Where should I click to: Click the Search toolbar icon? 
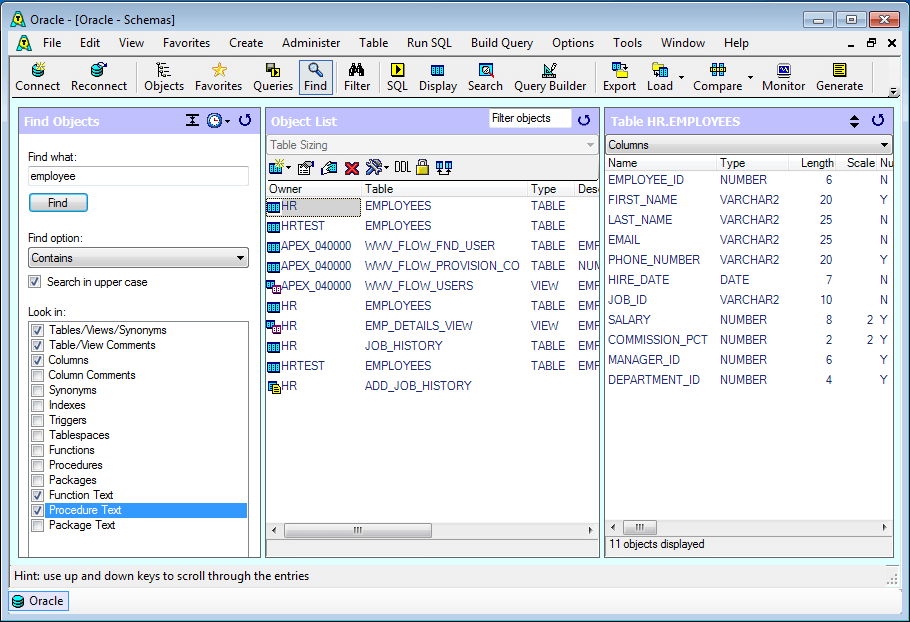(x=485, y=77)
